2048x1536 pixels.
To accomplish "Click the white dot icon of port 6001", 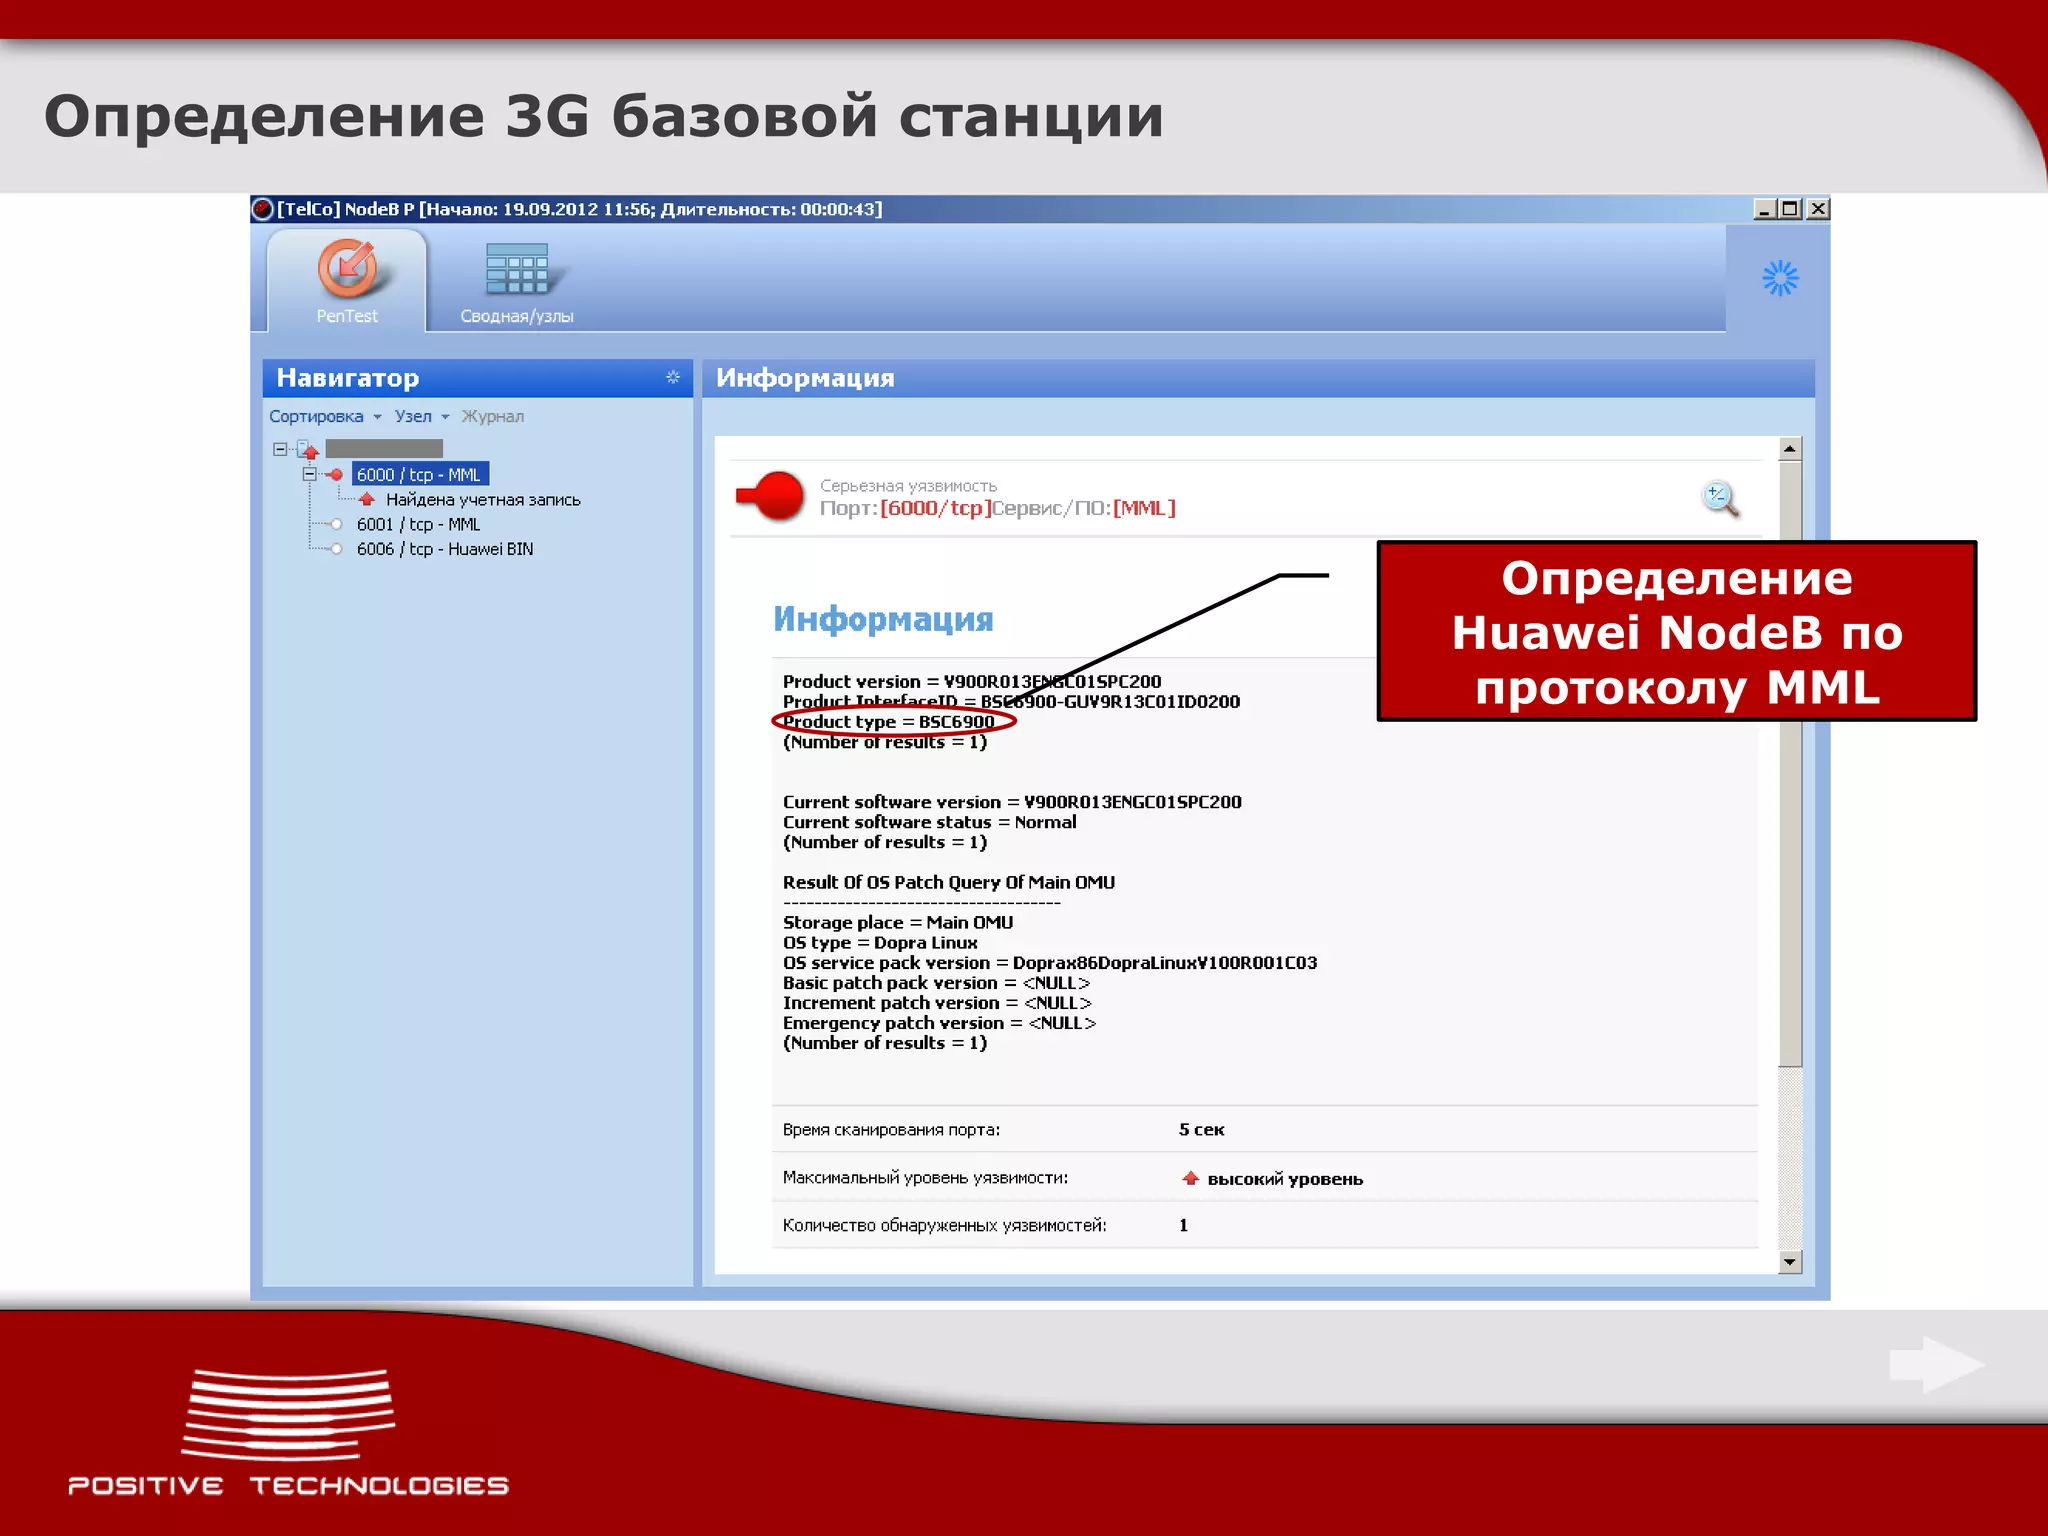I will click(337, 524).
